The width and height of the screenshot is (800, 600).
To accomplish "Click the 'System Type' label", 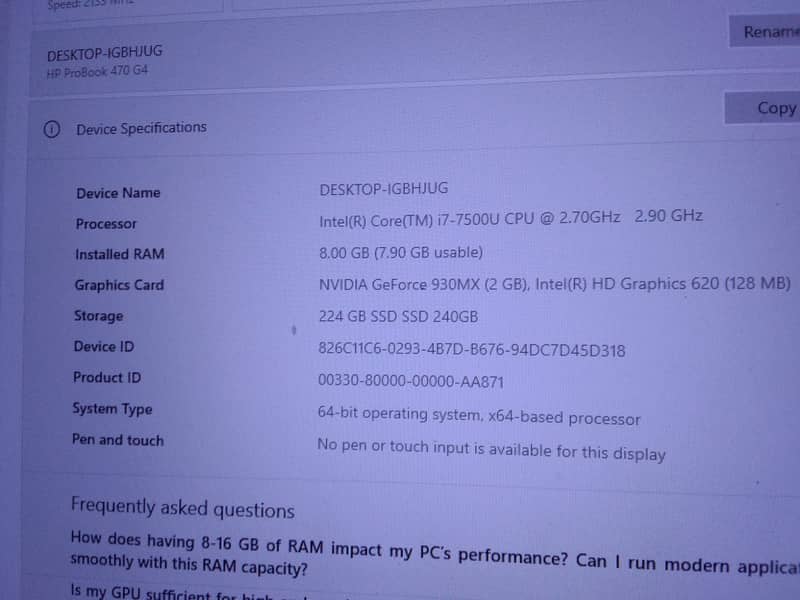I will pos(112,409).
